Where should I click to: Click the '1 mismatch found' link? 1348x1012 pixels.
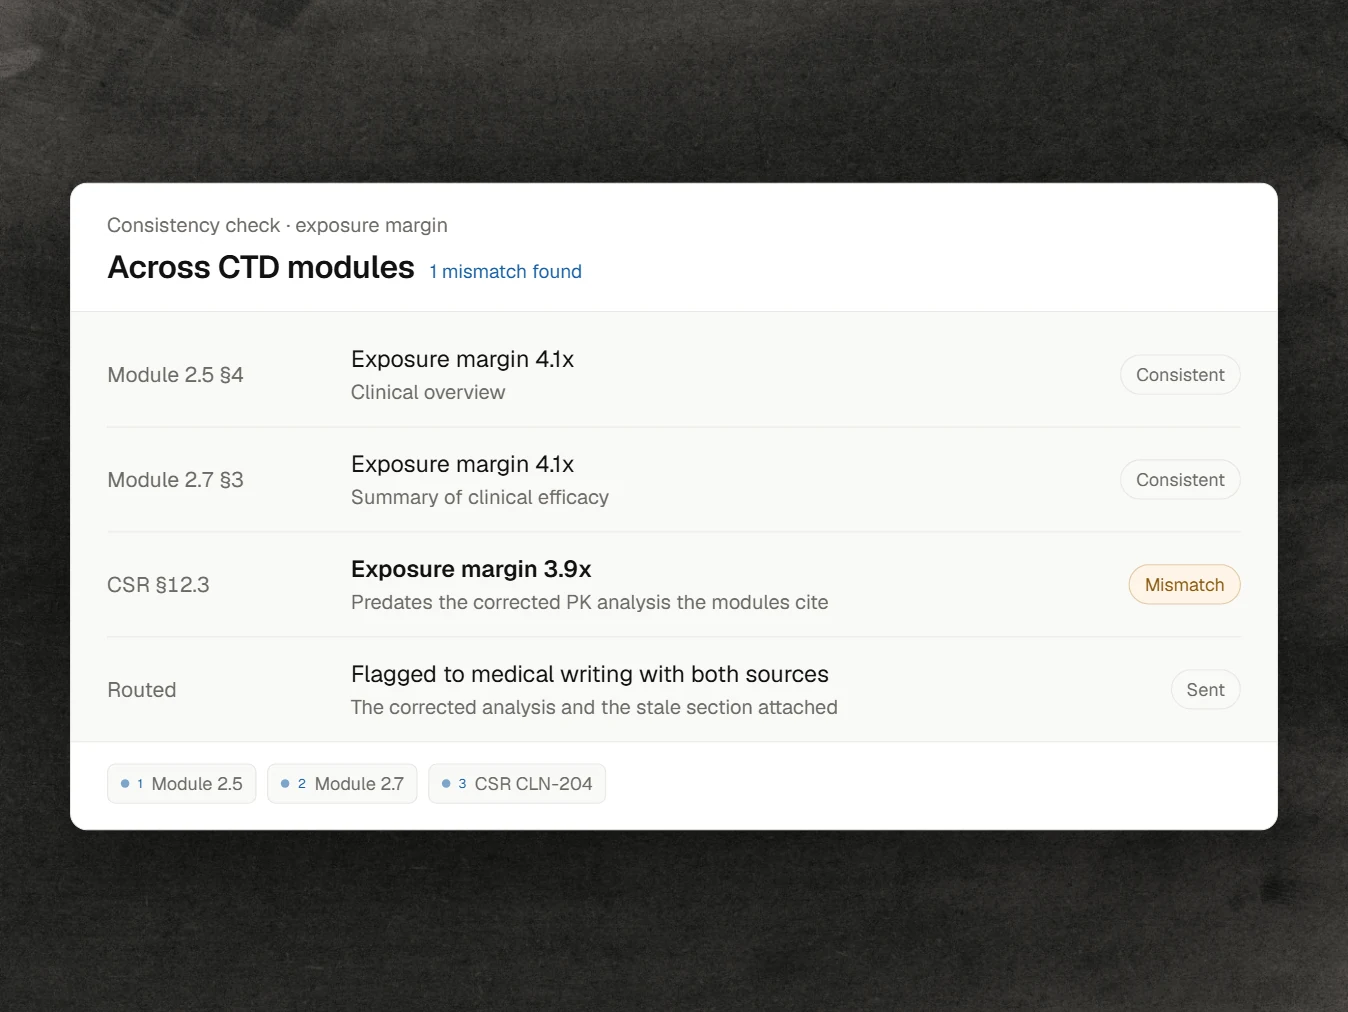point(505,272)
